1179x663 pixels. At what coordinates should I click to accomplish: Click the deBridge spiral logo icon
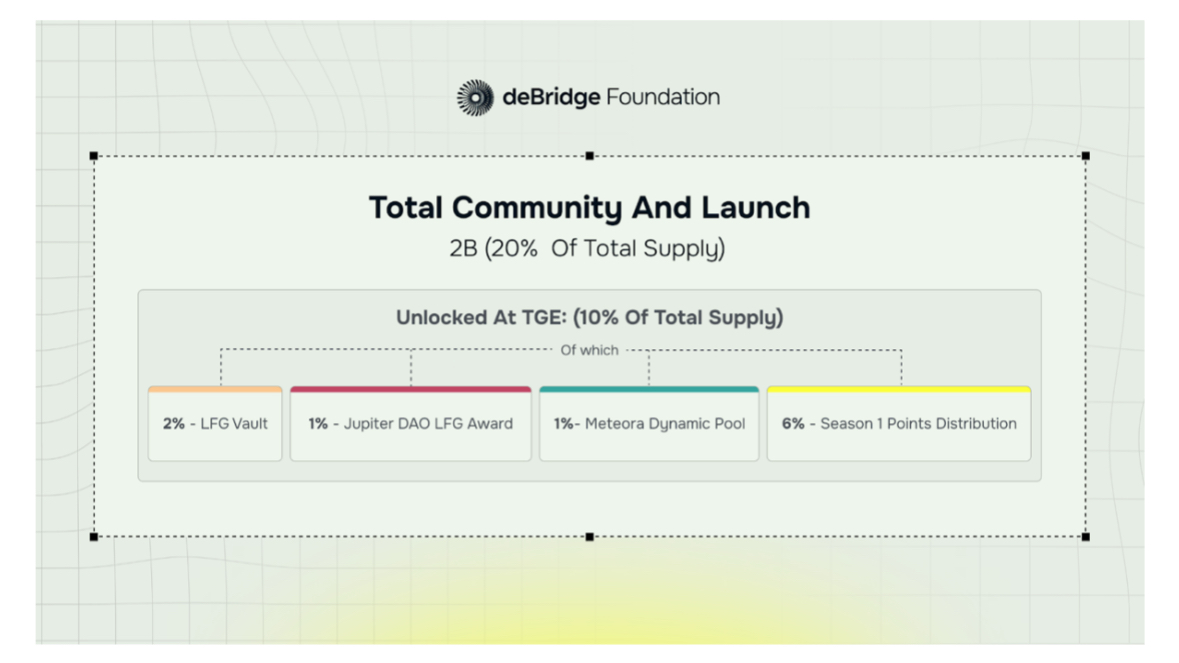(475, 98)
